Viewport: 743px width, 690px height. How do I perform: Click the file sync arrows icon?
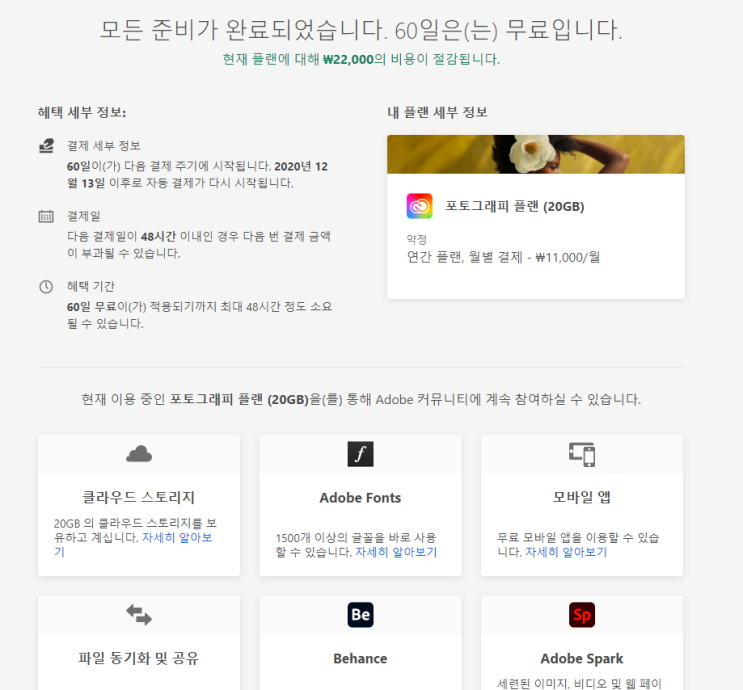[139, 615]
